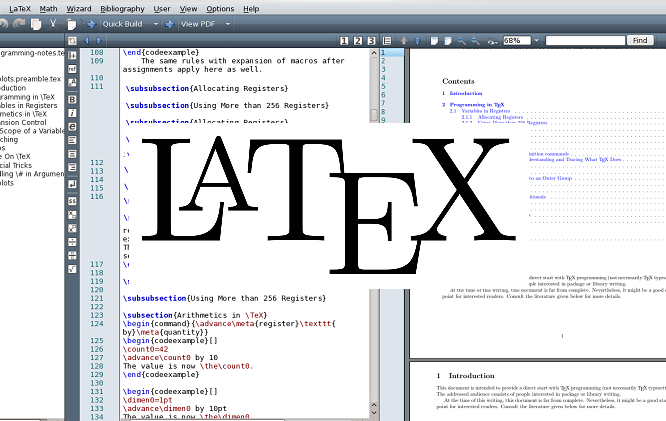Click the 68% zoom input field
Screen dimensions: 666x421
pyautogui.click(x=516, y=40)
